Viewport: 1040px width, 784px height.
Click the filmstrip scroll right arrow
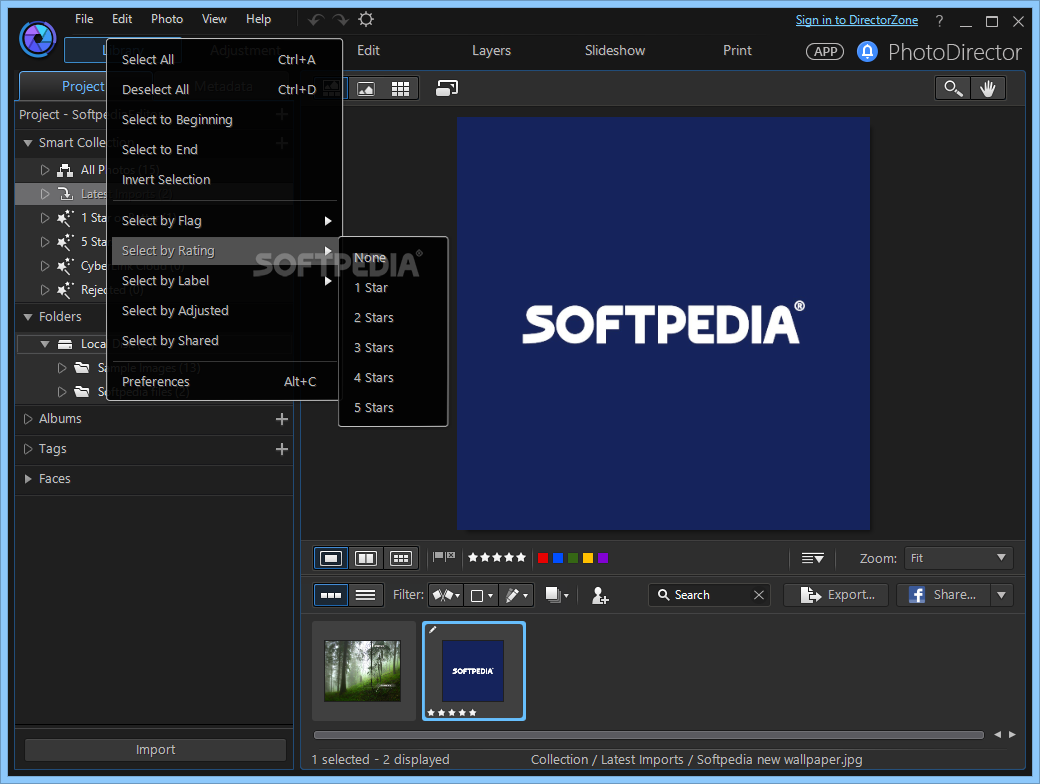pos(1012,734)
